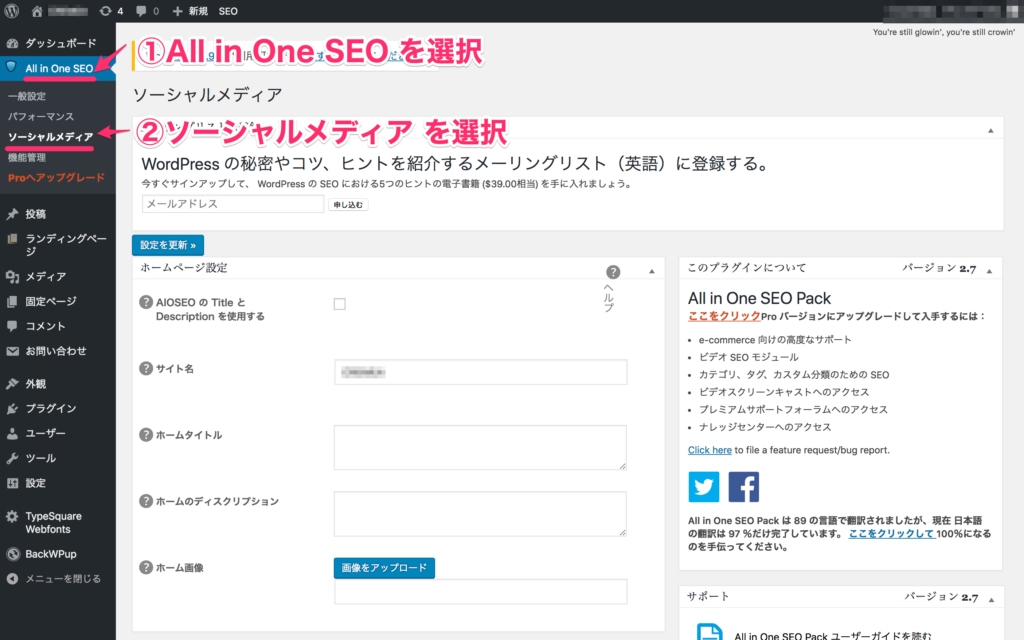
Task: Open Dashboard gauge icon in sidebar
Action: click(x=12, y=43)
